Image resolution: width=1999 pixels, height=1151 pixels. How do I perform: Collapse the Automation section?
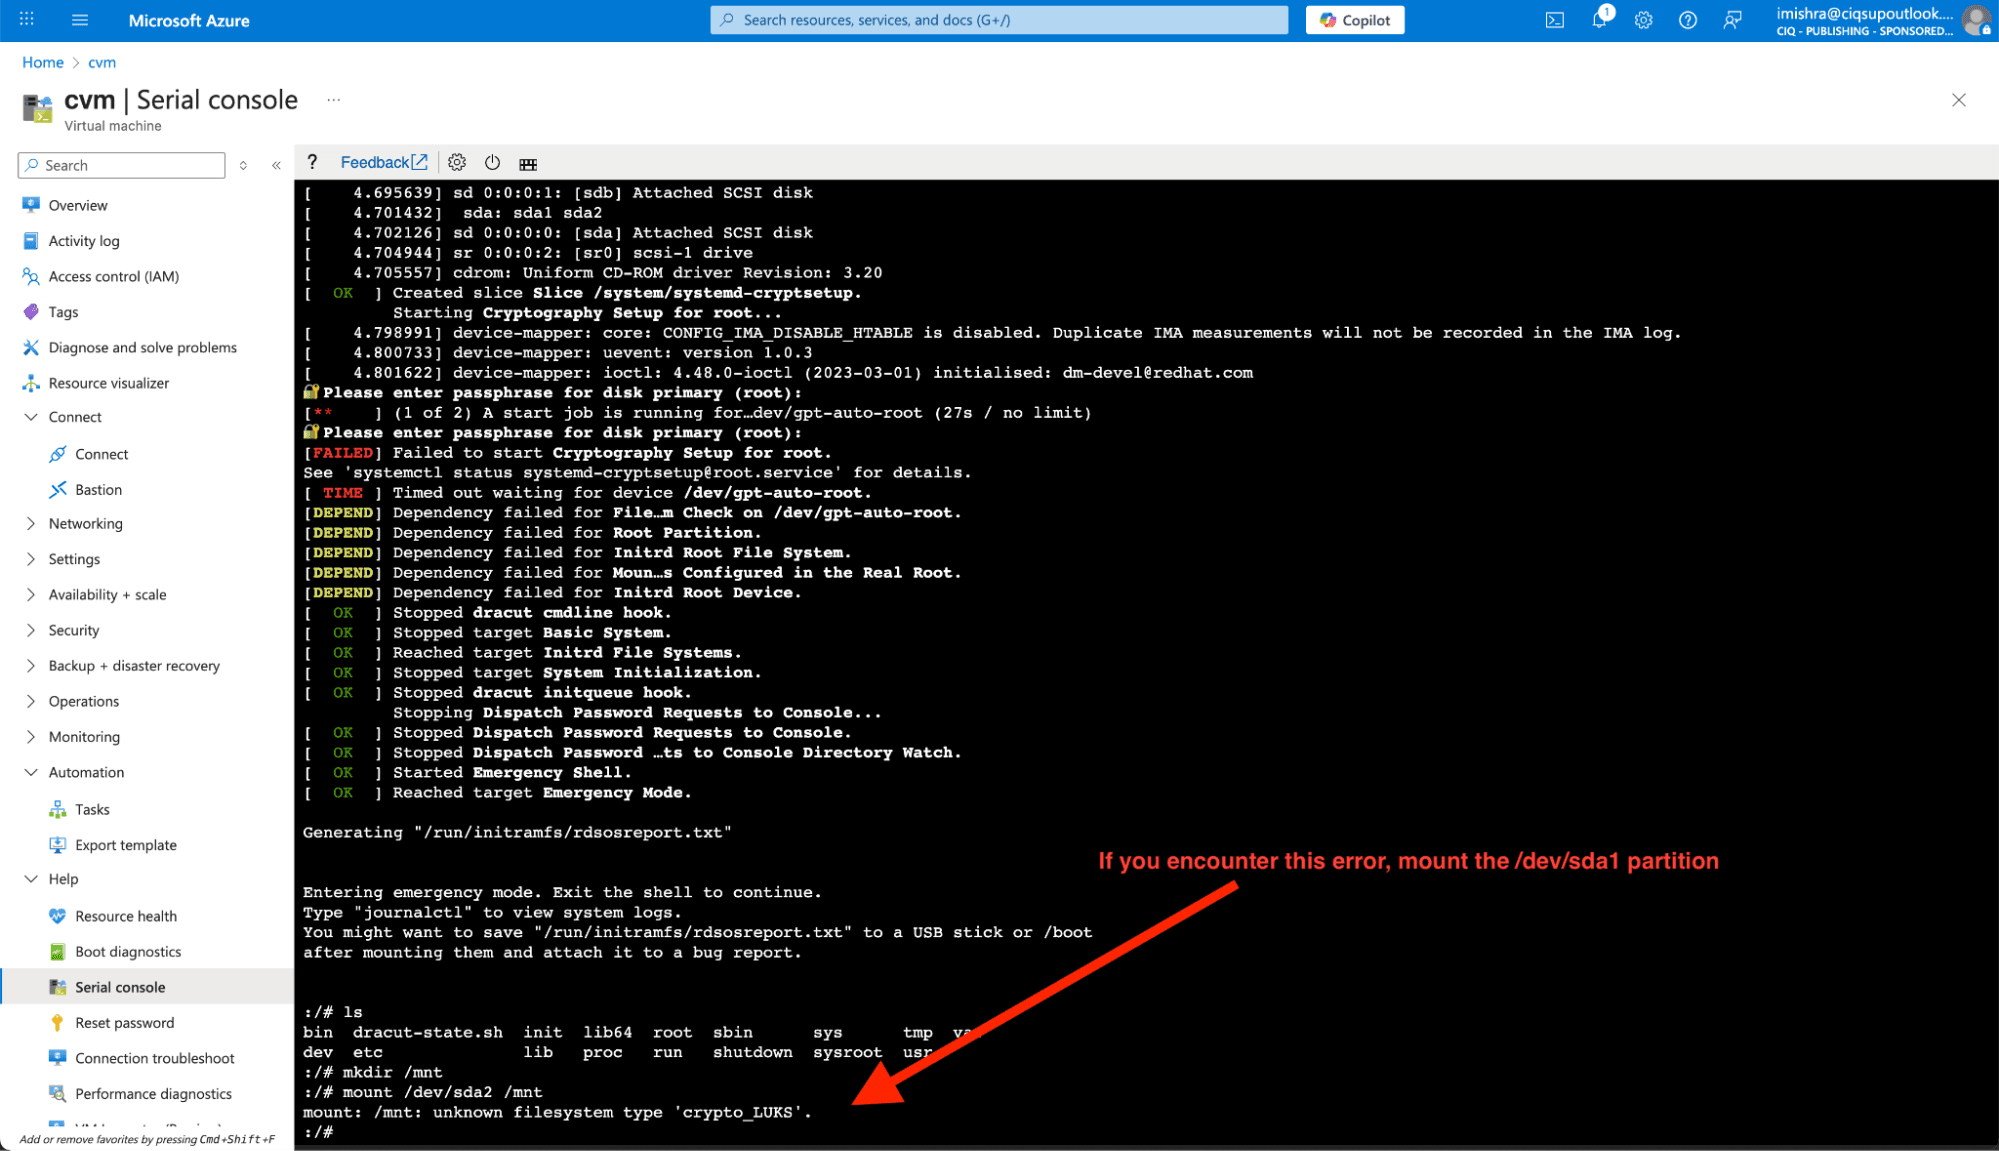[x=31, y=772]
